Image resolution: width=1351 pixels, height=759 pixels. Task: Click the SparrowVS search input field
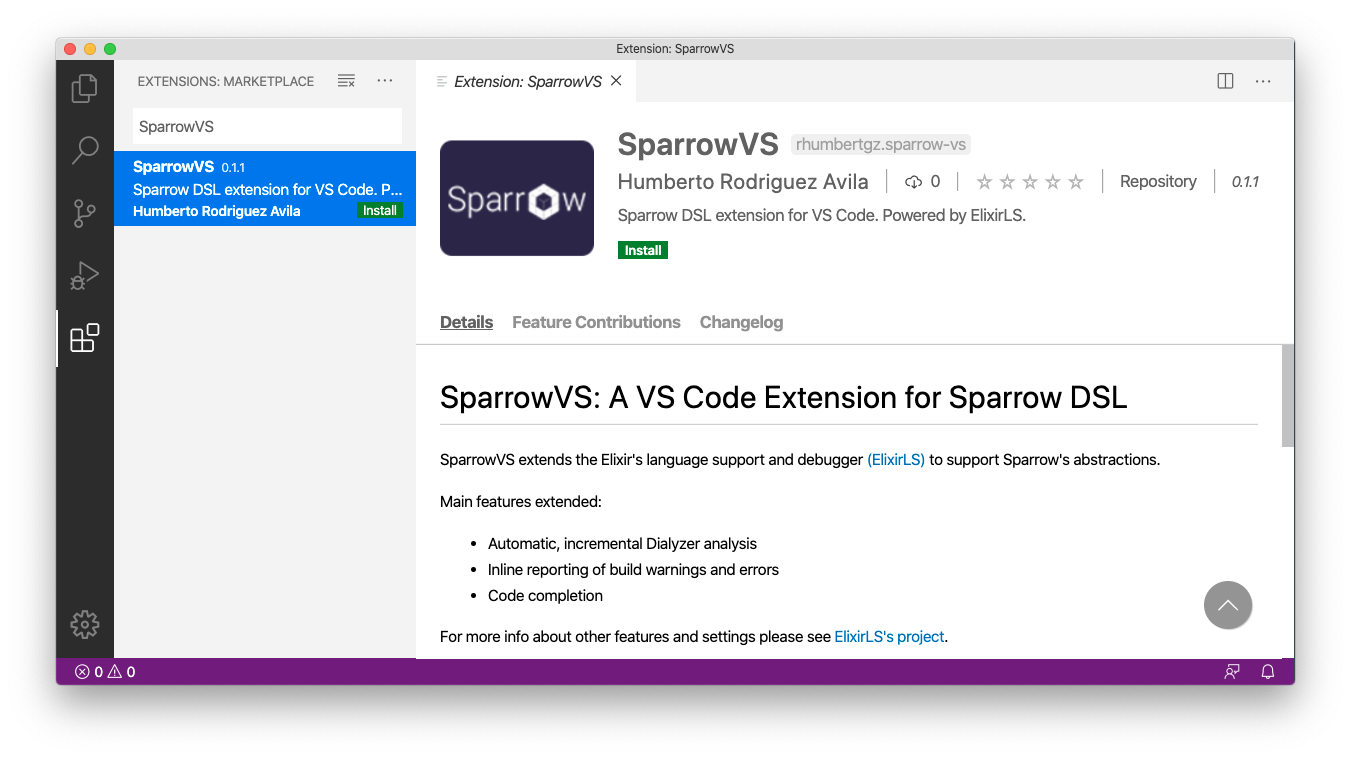[x=267, y=127]
